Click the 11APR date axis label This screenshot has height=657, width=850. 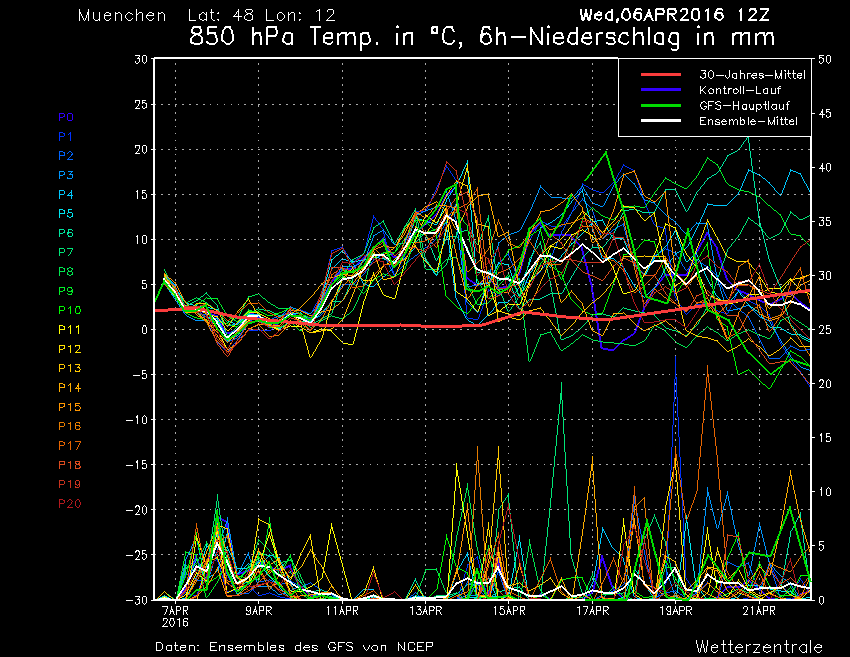pos(342,611)
